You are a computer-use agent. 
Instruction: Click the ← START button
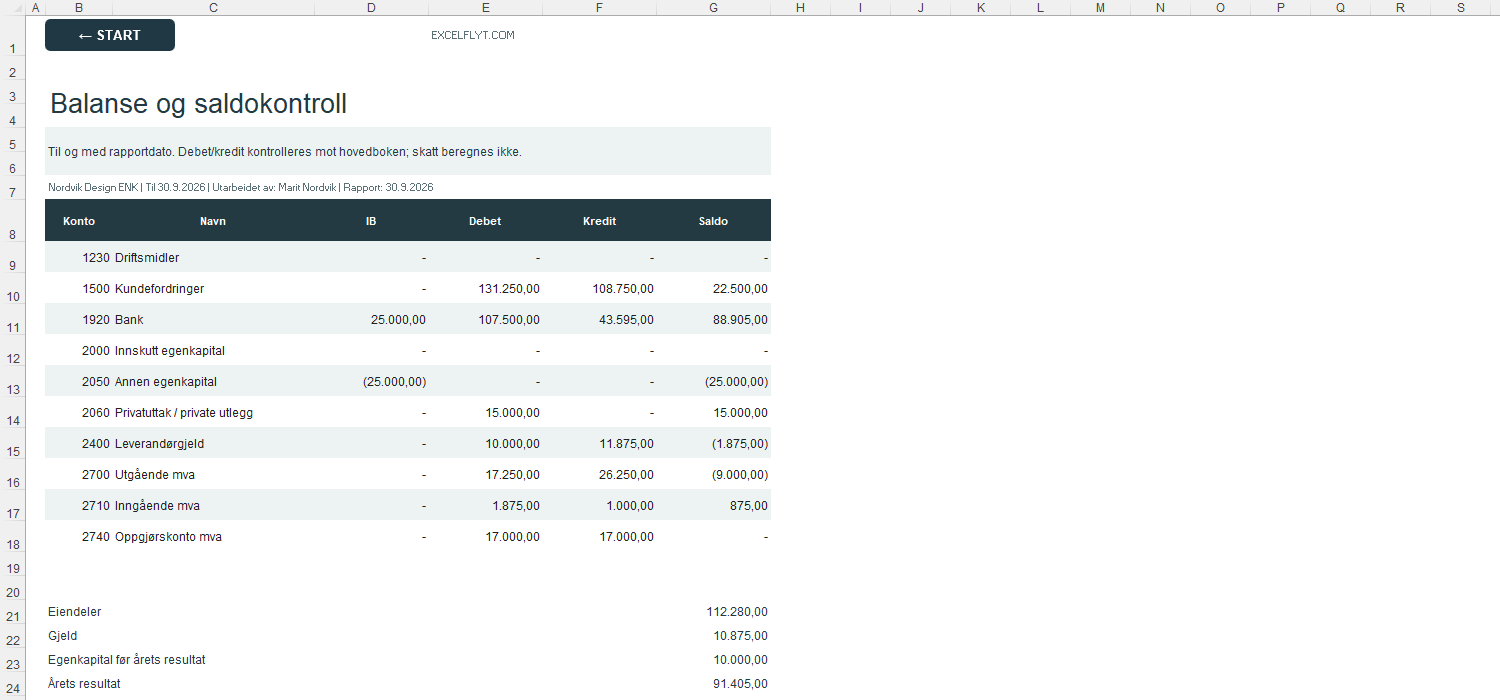(110, 35)
